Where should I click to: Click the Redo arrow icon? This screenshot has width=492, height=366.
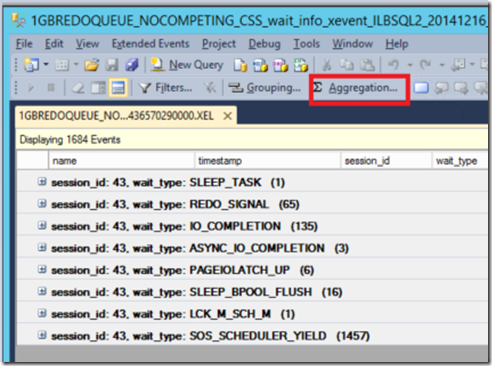click(425, 65)
